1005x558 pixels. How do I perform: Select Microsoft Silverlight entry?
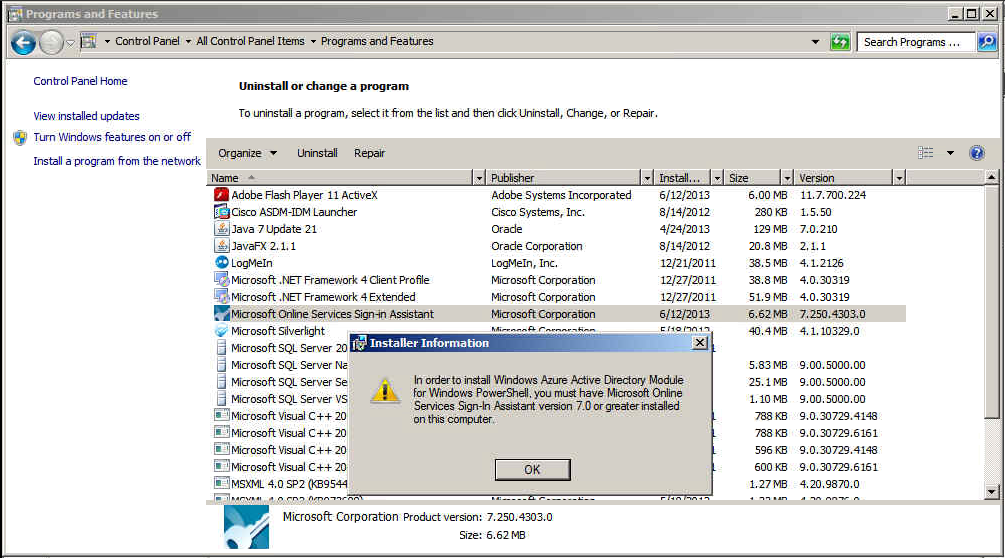click(278, 331)
